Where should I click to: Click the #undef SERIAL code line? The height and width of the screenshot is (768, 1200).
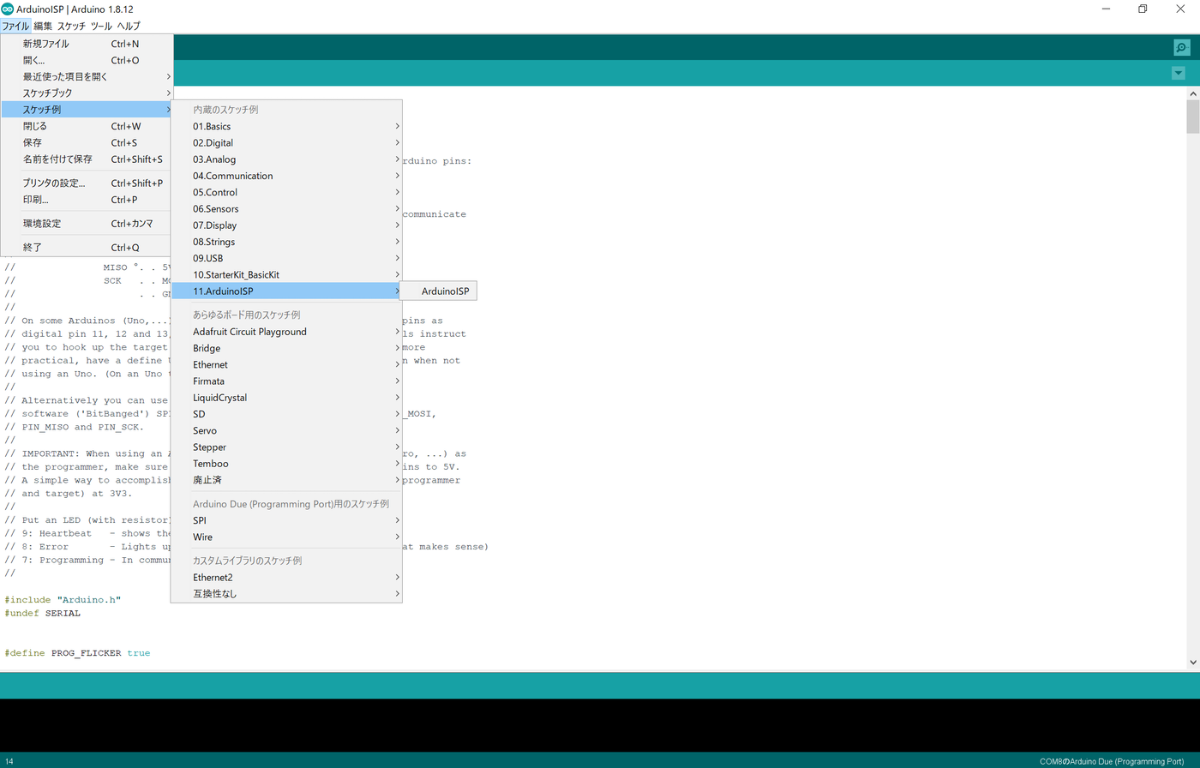pos(42,613)
